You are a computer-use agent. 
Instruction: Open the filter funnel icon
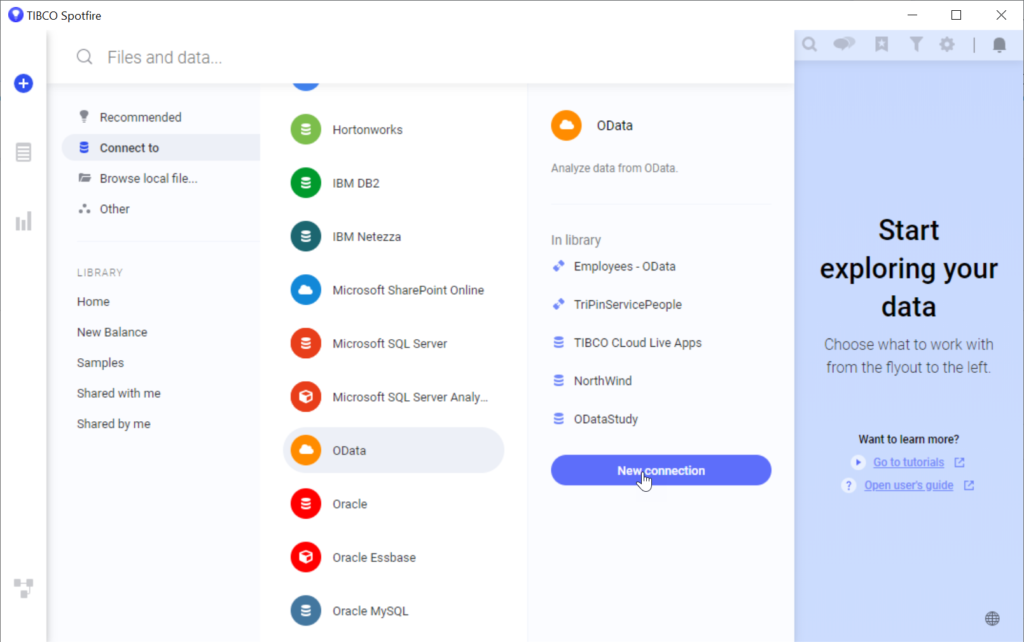tap(915, 44)
